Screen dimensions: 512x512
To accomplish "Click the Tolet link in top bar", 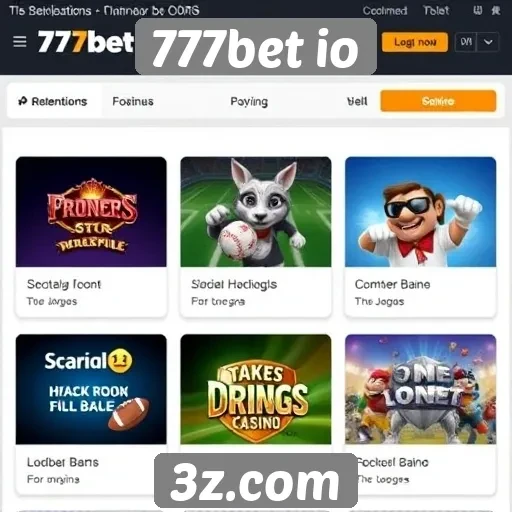I will (436, 11).
